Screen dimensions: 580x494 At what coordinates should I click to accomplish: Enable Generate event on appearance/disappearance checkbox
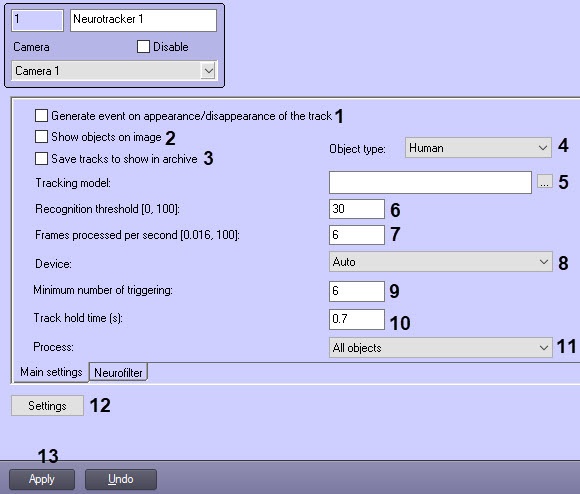click(x=41, y=115)
